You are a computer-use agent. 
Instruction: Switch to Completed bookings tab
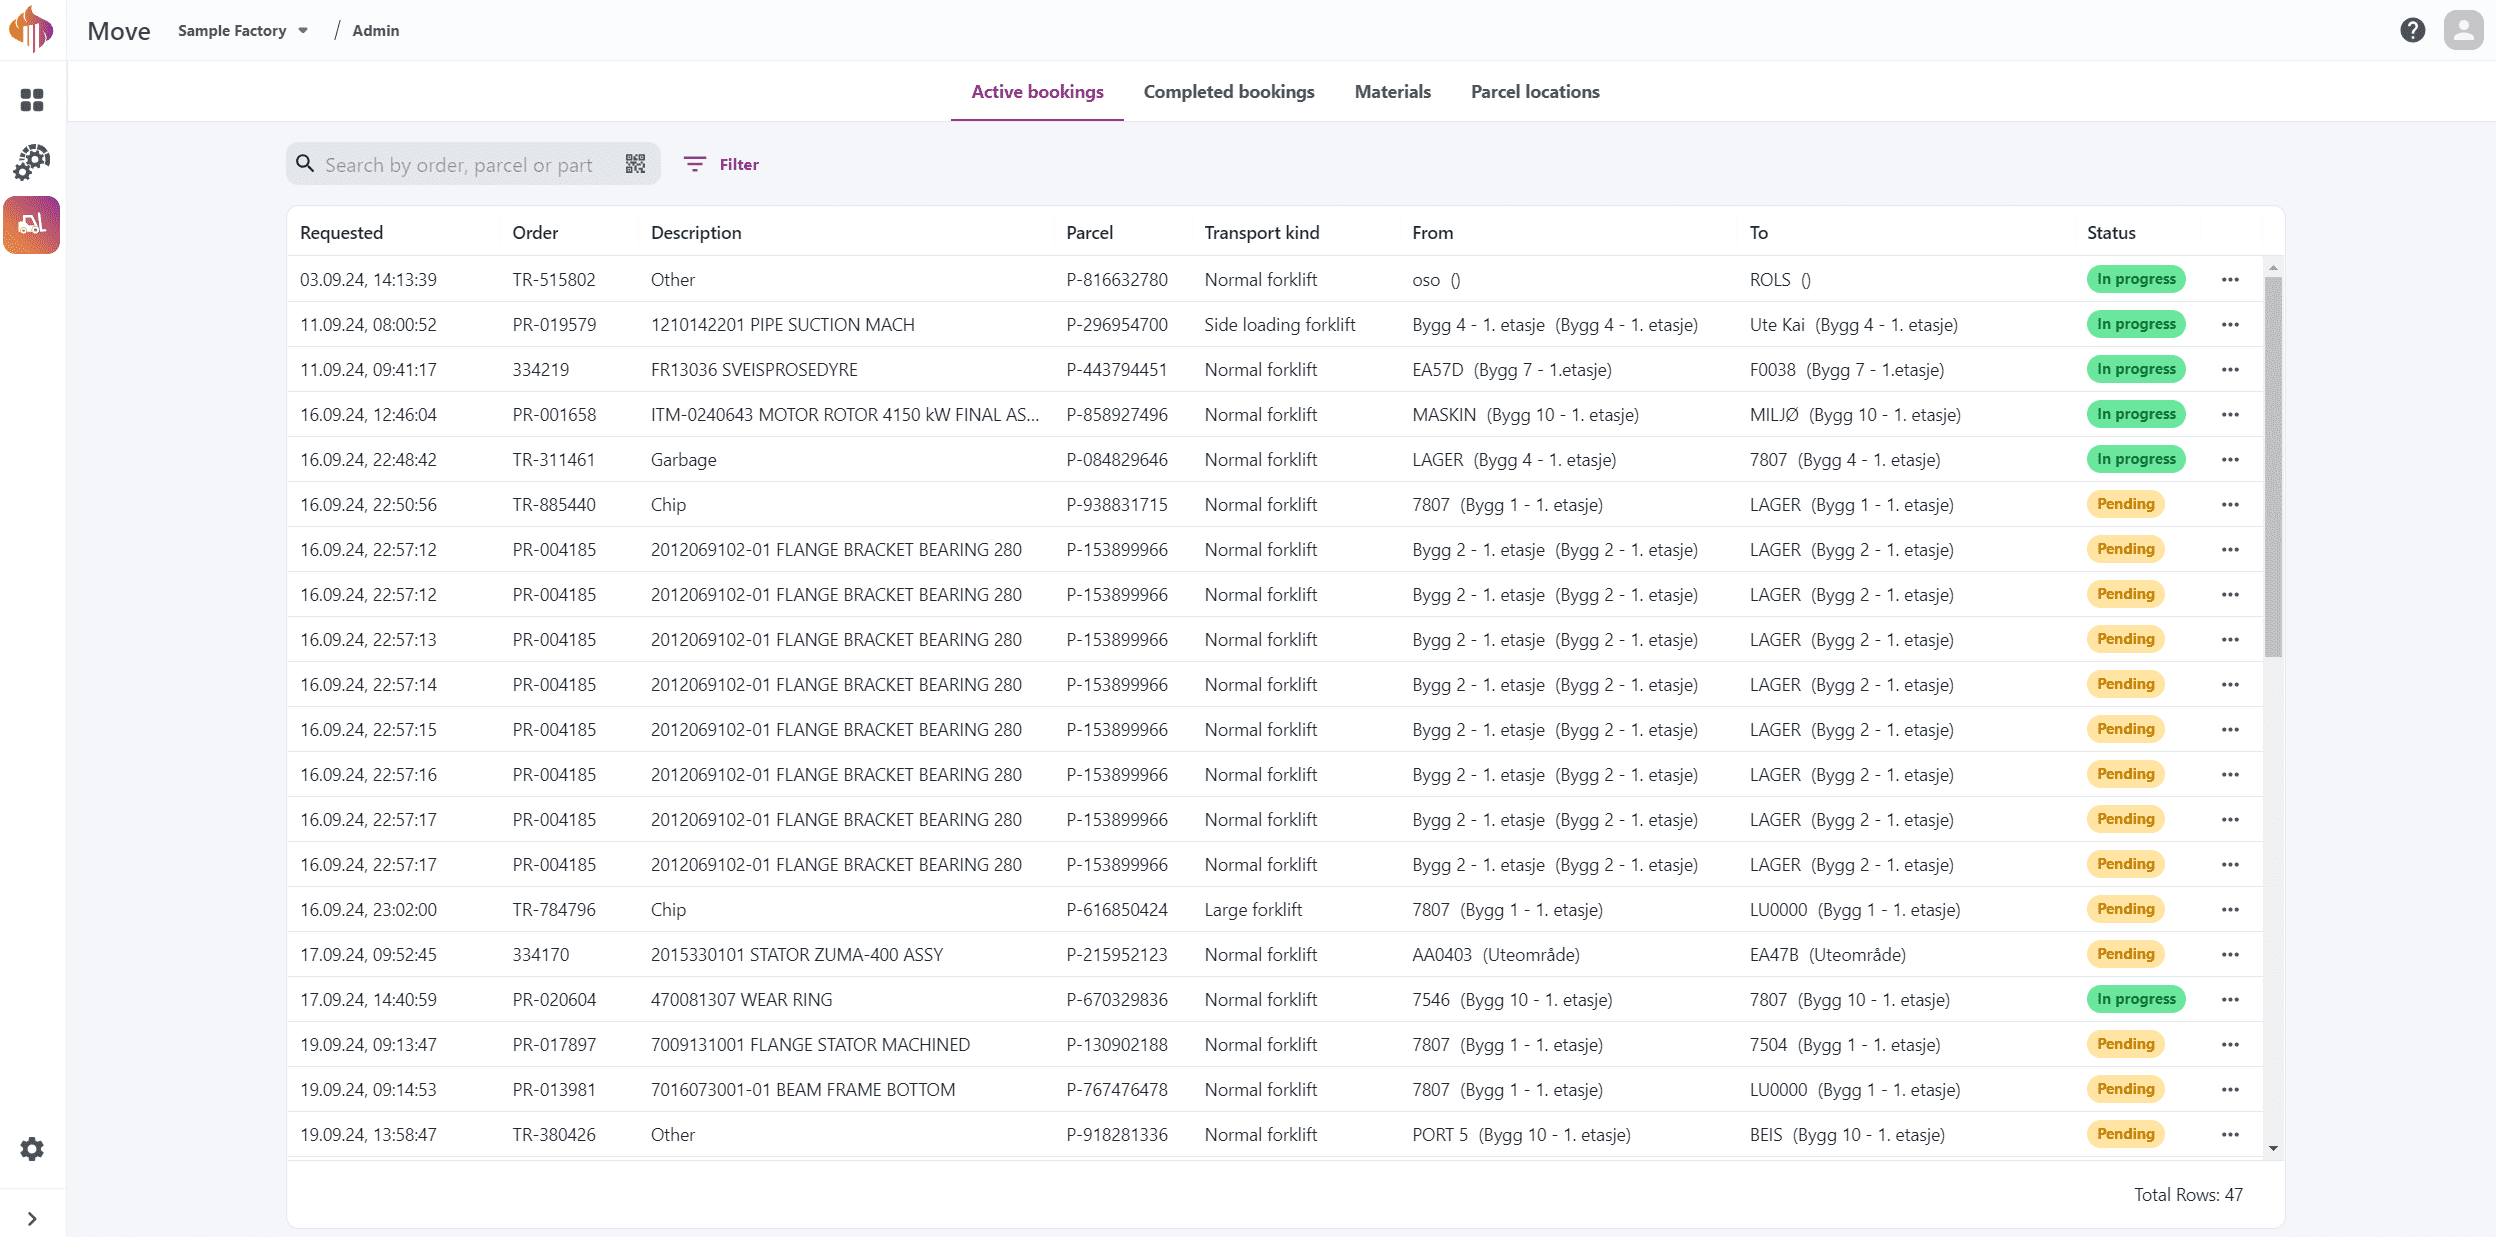[1229, 92]
